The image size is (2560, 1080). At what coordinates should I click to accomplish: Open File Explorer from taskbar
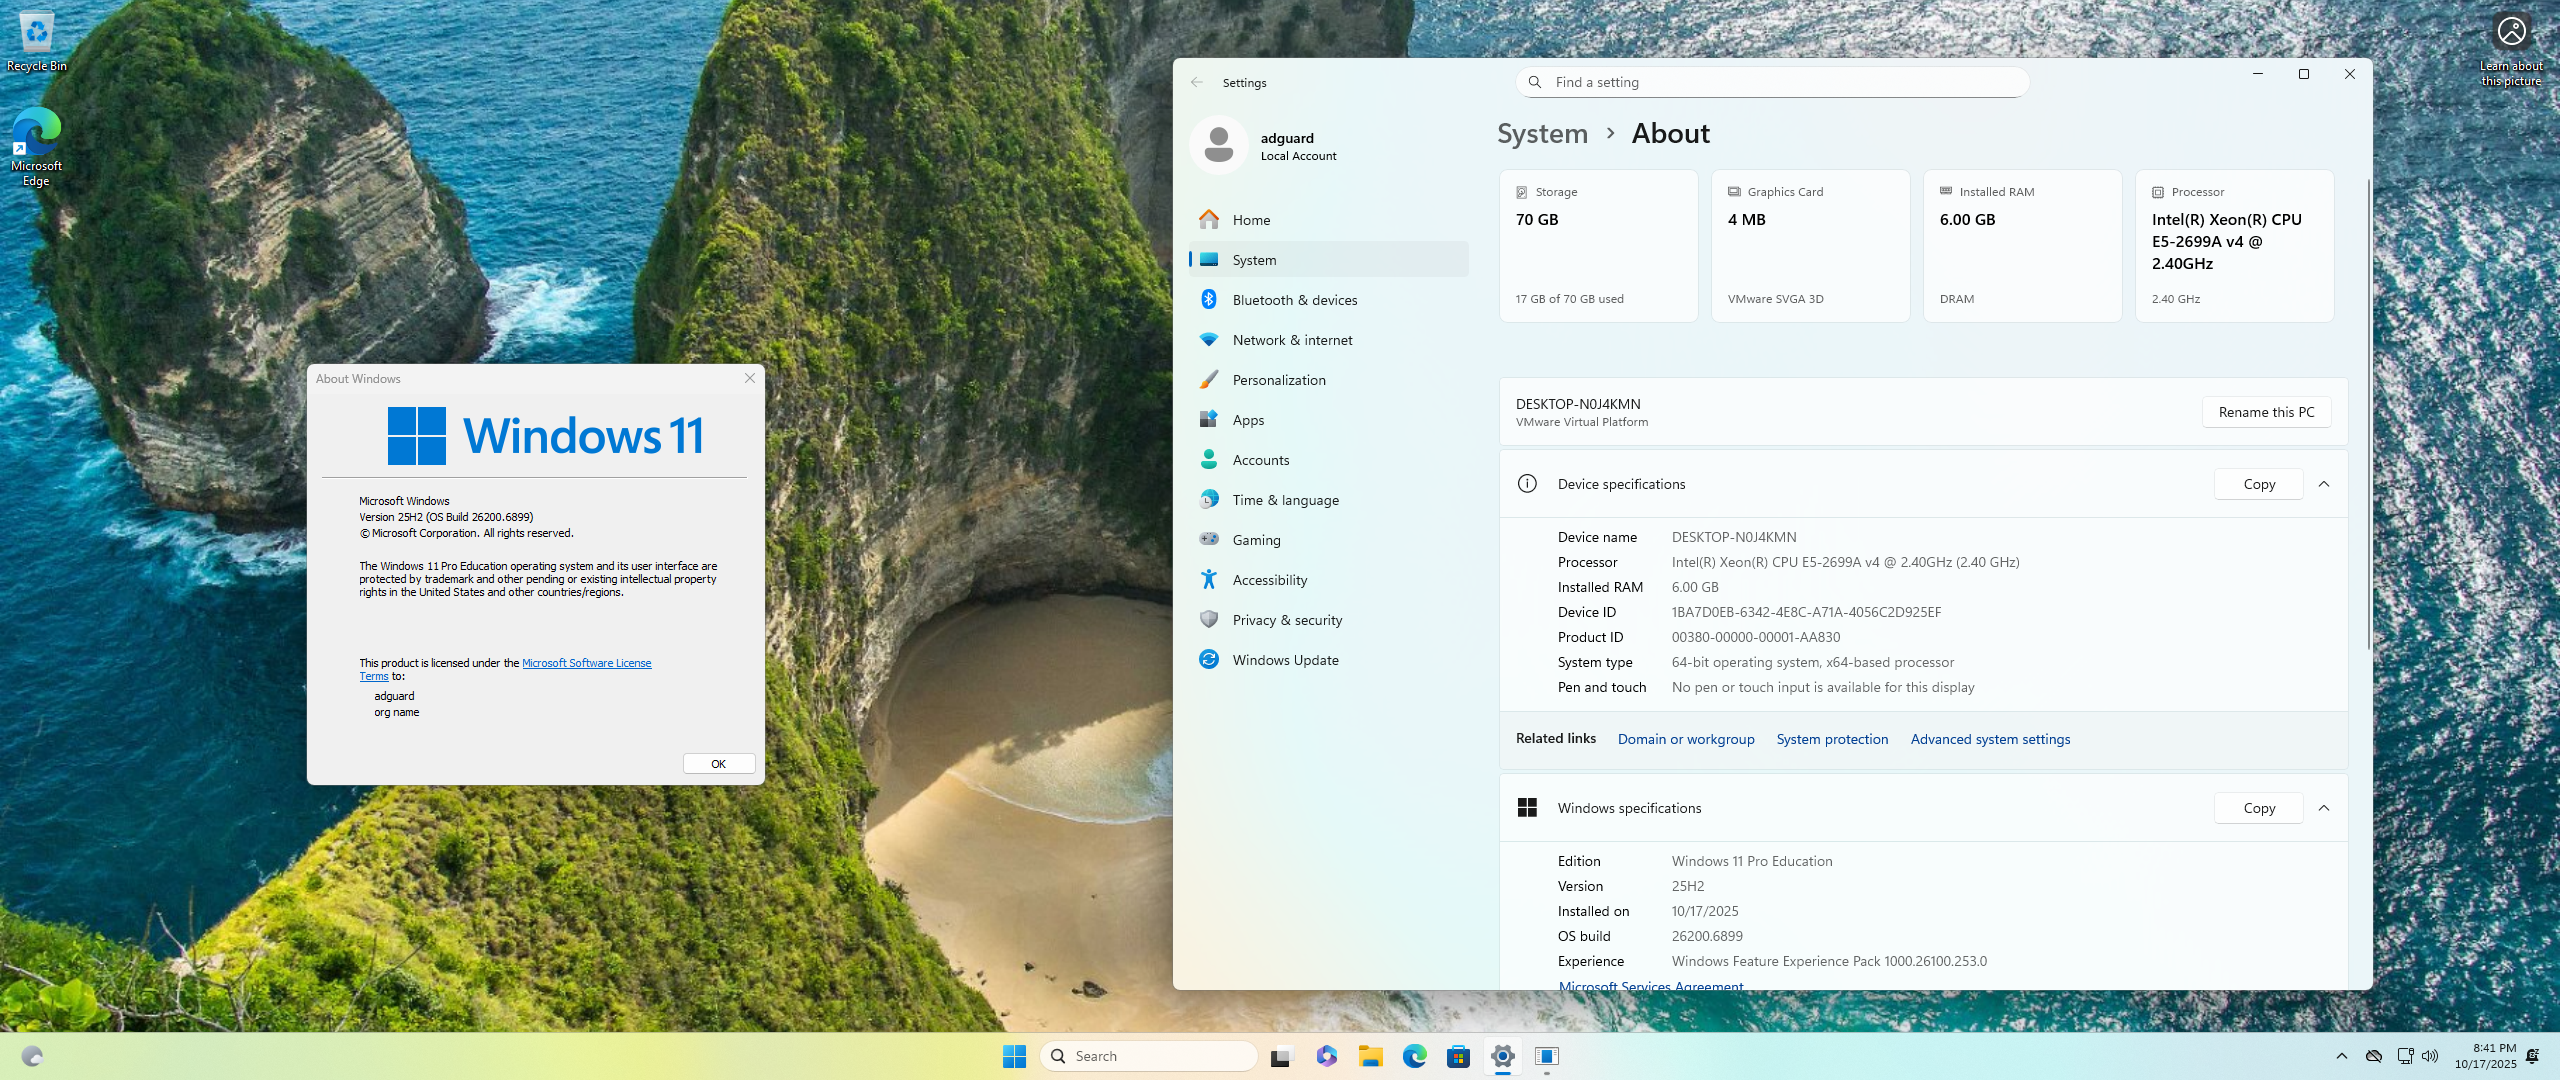[1370, 1056]
